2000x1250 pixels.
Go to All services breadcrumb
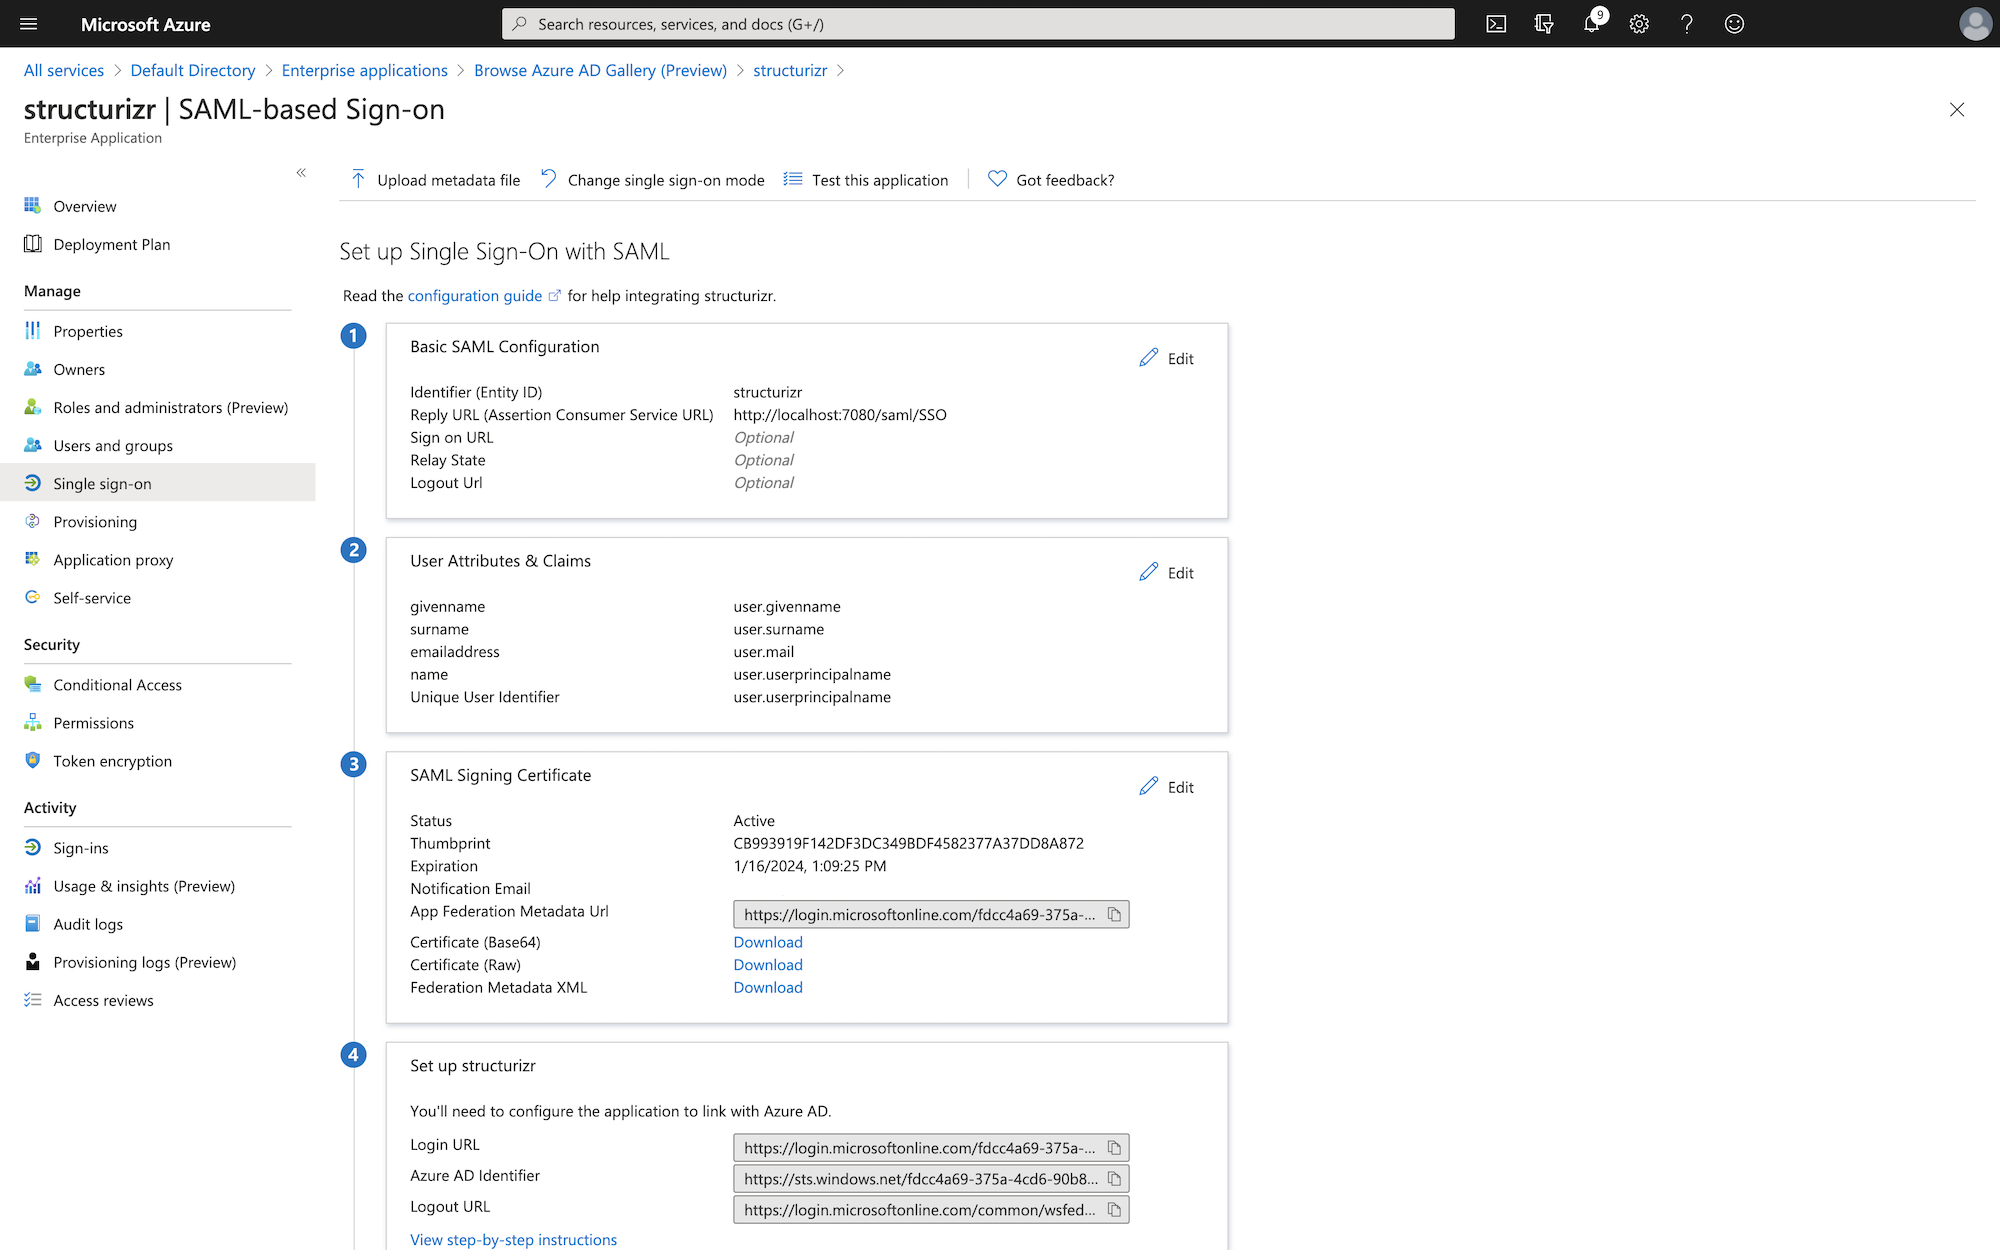point(64,70)
